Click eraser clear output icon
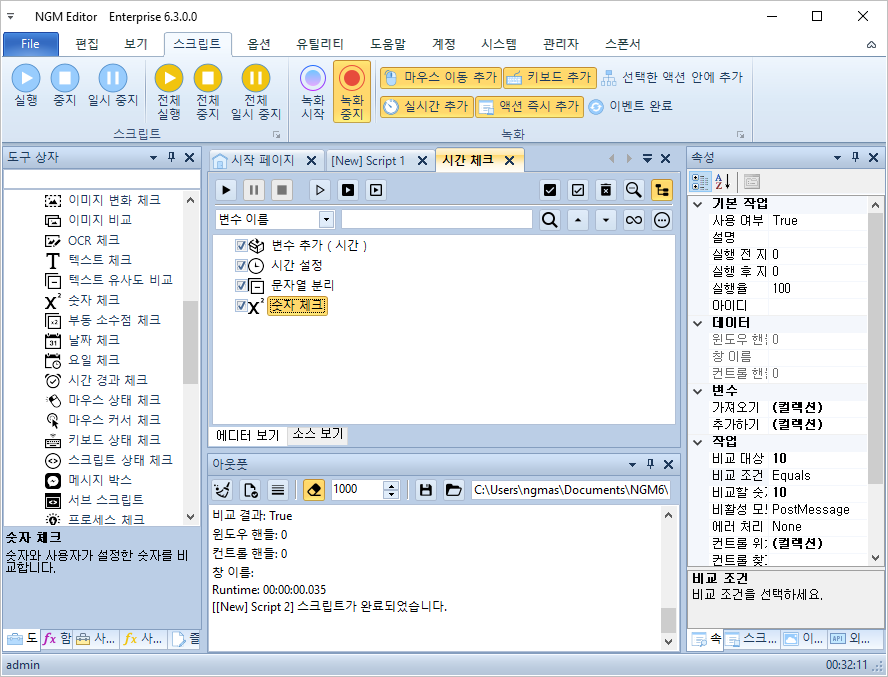Screen dimensions: 888x677 (x=314, y=490)
